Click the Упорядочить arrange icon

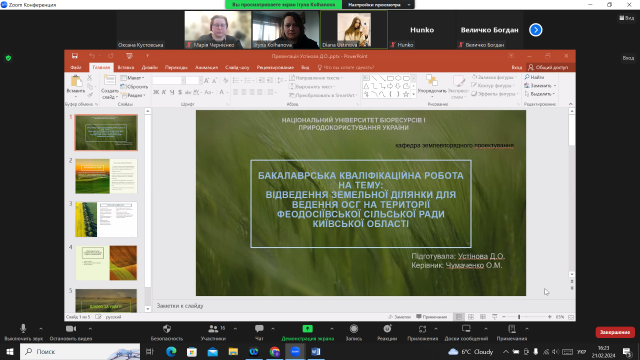(x=432, y=80)
